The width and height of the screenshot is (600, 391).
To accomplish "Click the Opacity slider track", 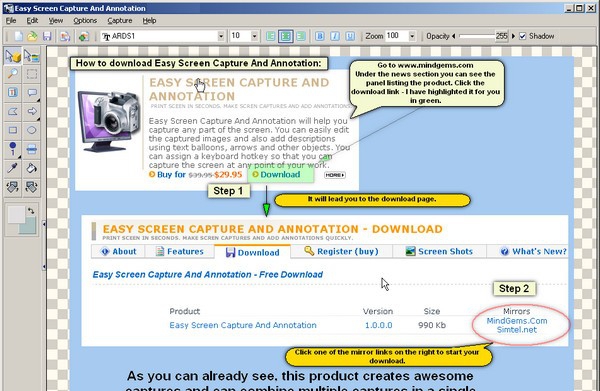I will click(x=477, y=36).
